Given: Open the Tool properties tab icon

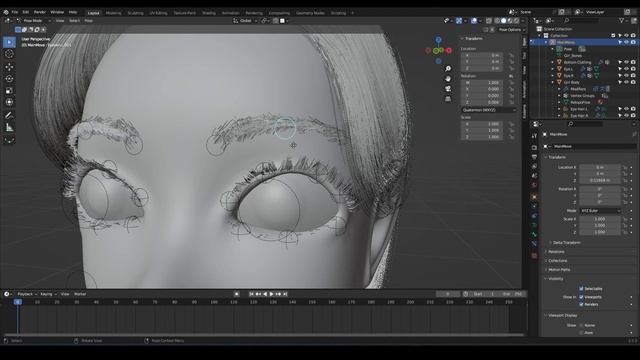Looking at the screenshot, I should tap(534, 136).
